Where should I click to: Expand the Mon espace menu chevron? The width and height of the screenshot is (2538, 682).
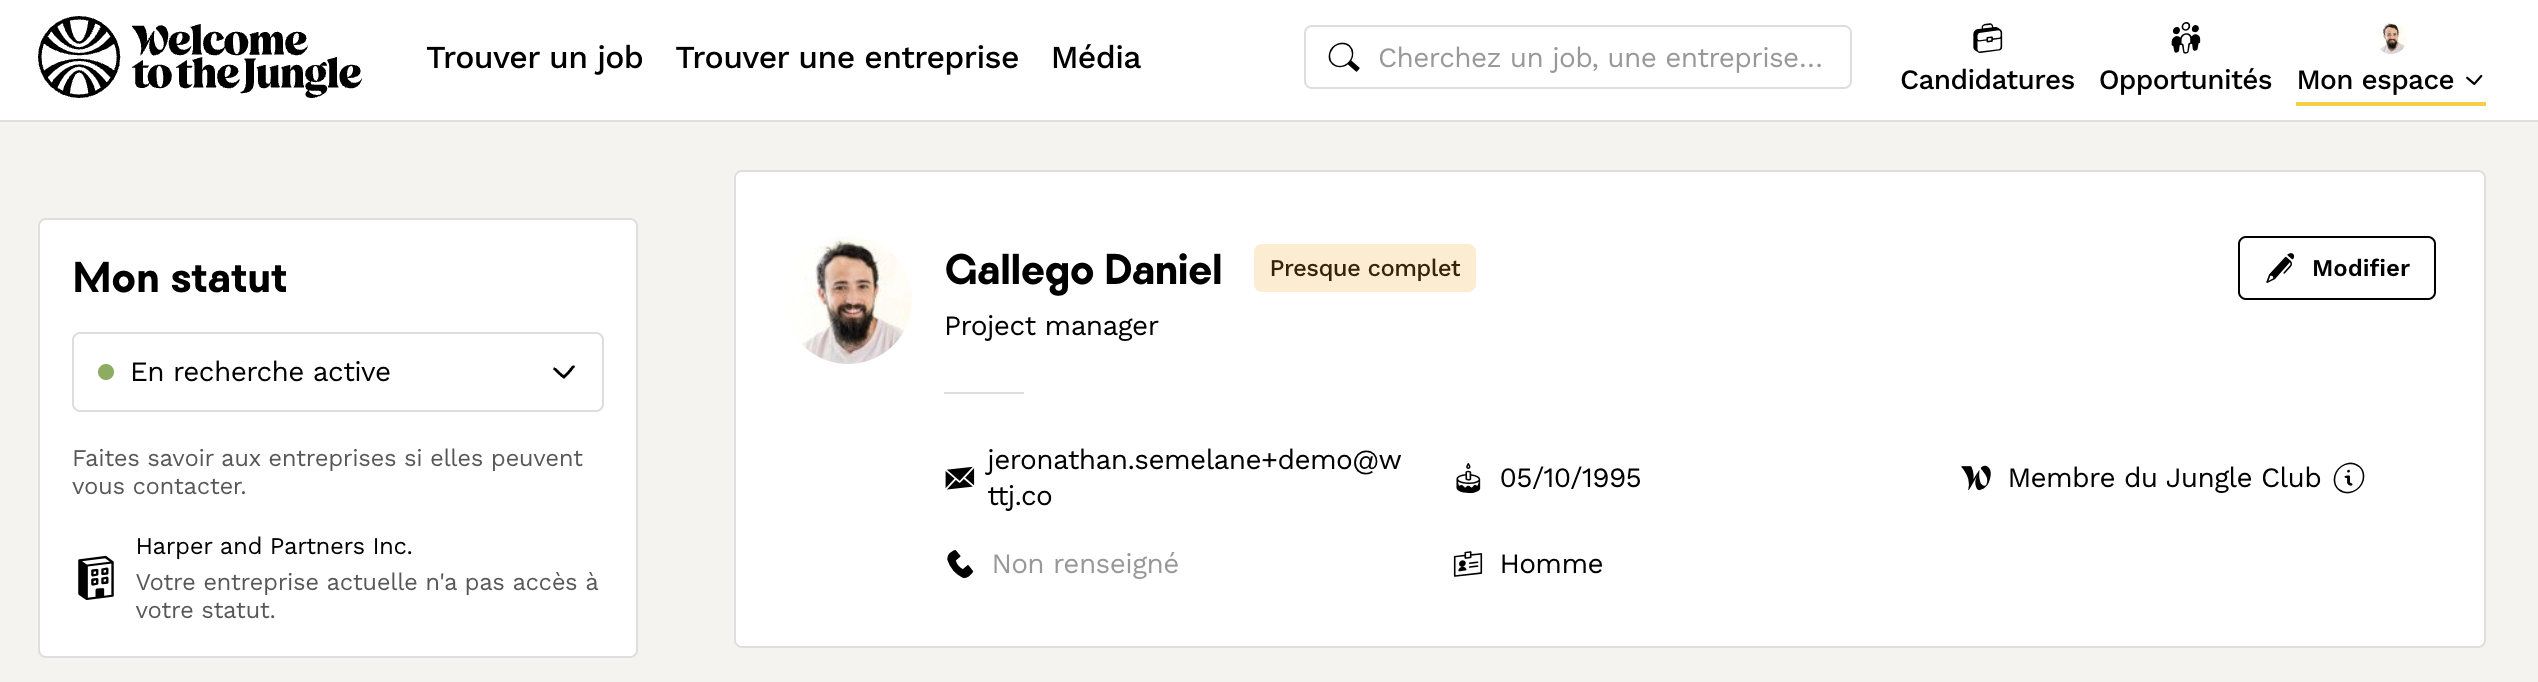2475,80
